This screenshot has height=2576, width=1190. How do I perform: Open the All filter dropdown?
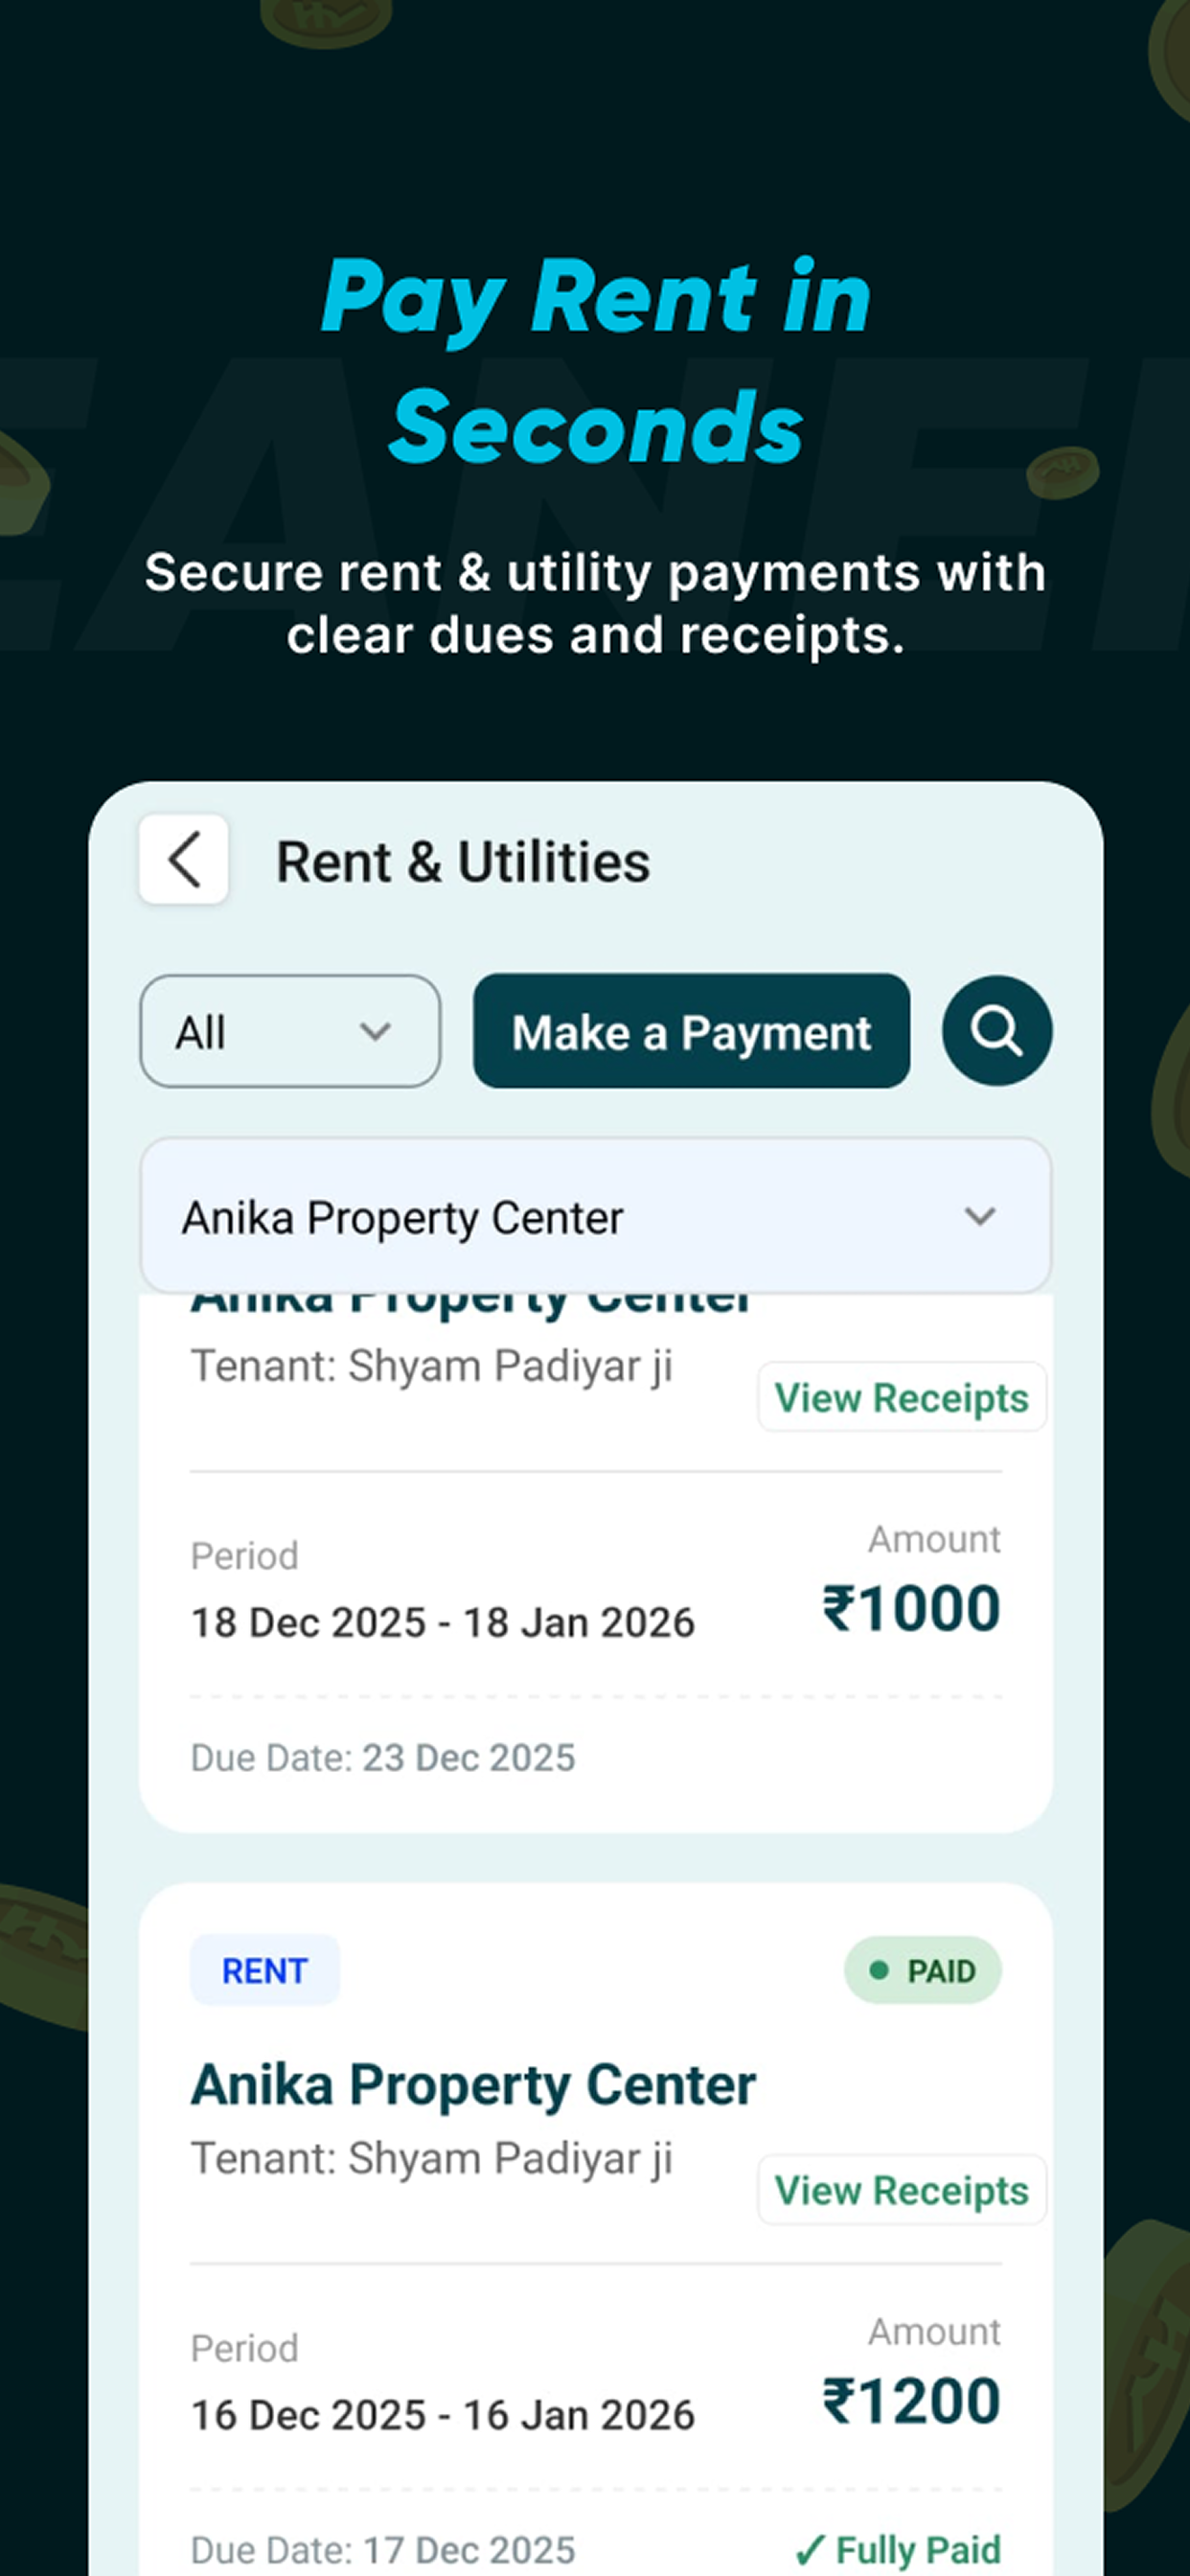point(290,1031)
